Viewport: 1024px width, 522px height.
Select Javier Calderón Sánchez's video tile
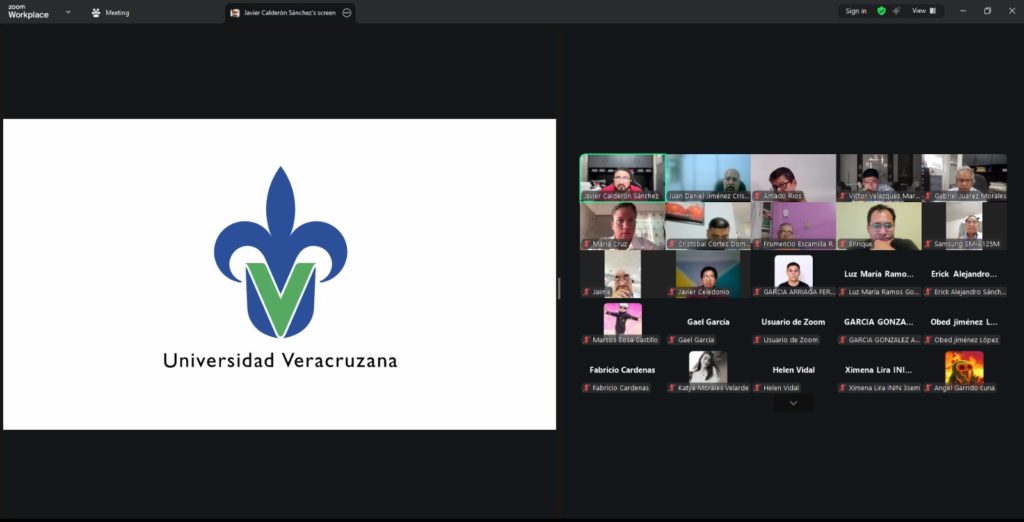[622, 177]
